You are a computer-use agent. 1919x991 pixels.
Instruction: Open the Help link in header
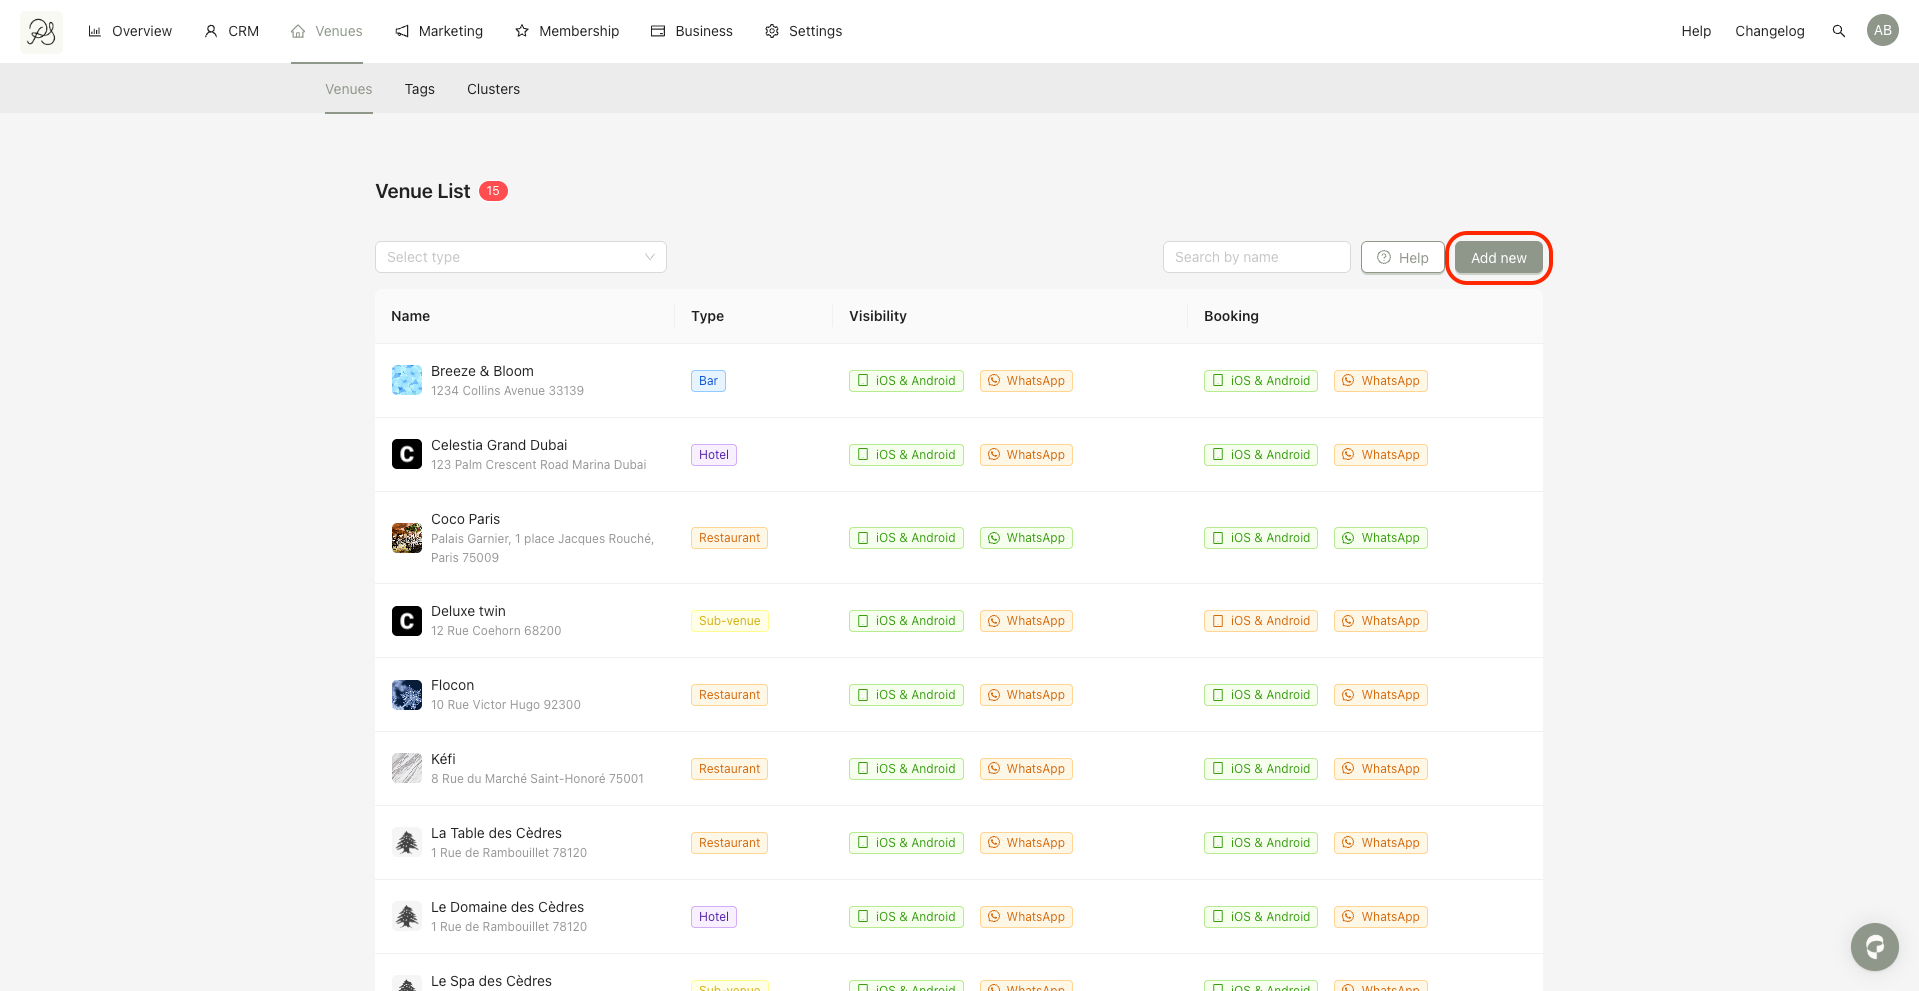point(1696,31)
